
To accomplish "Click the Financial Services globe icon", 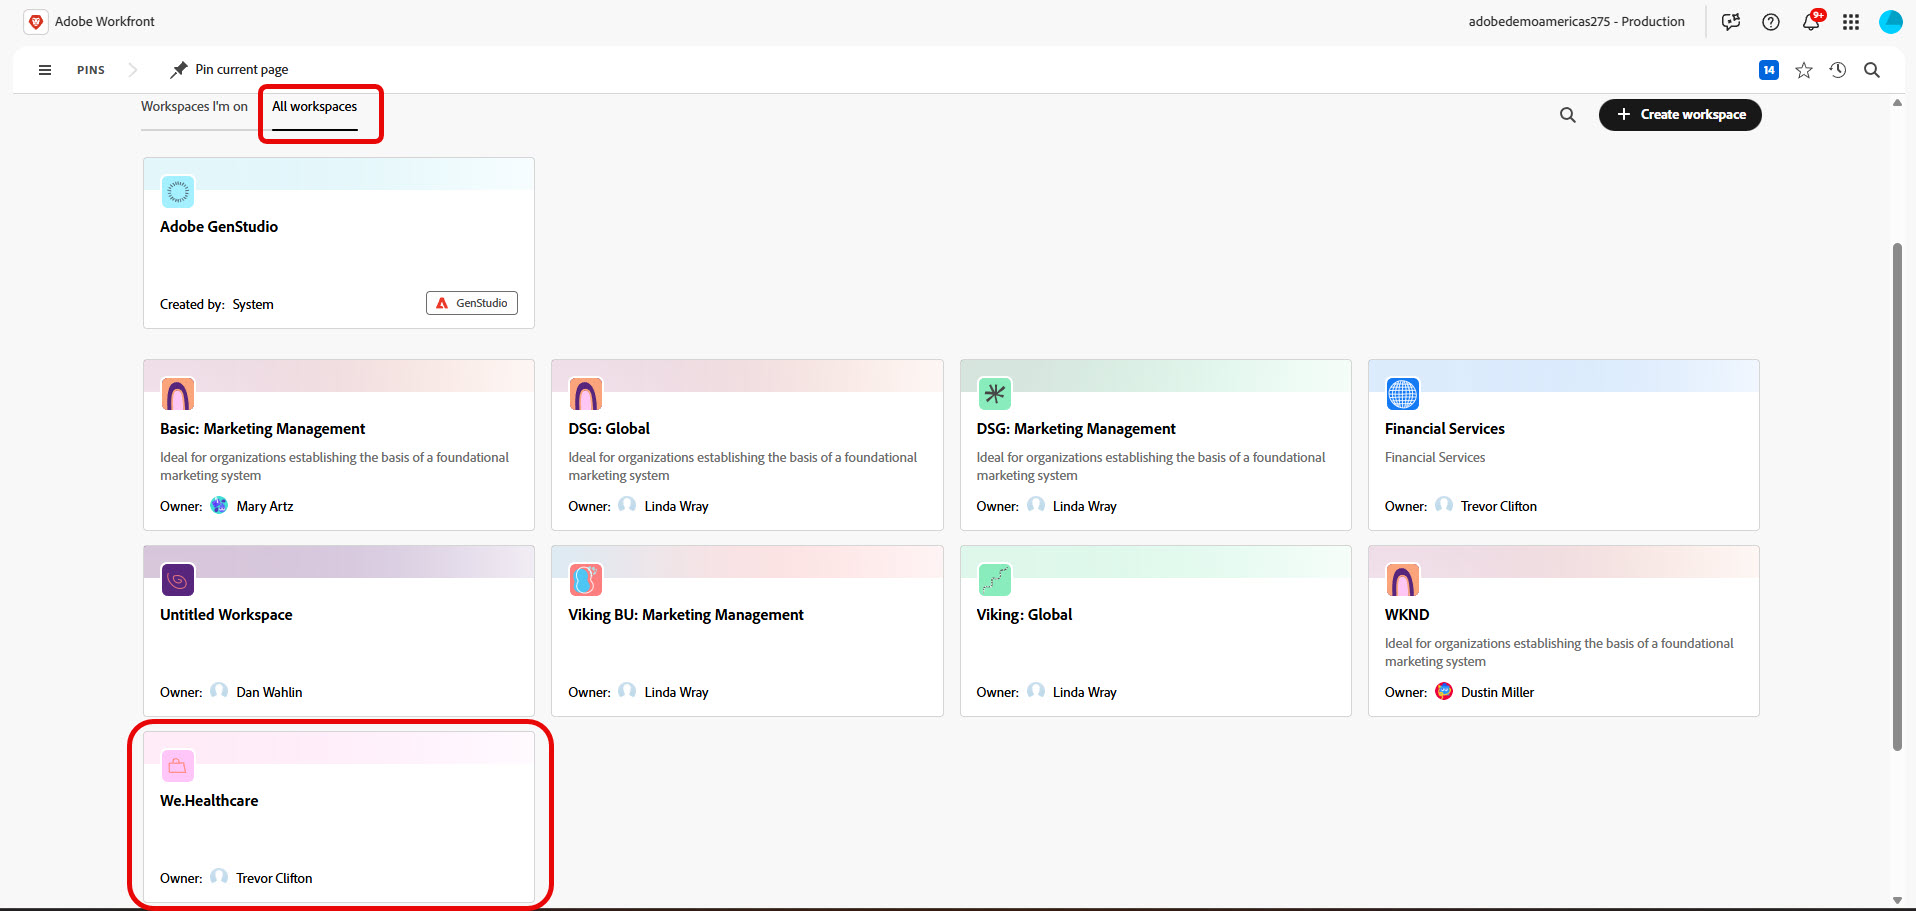I will click(1403, 394).
